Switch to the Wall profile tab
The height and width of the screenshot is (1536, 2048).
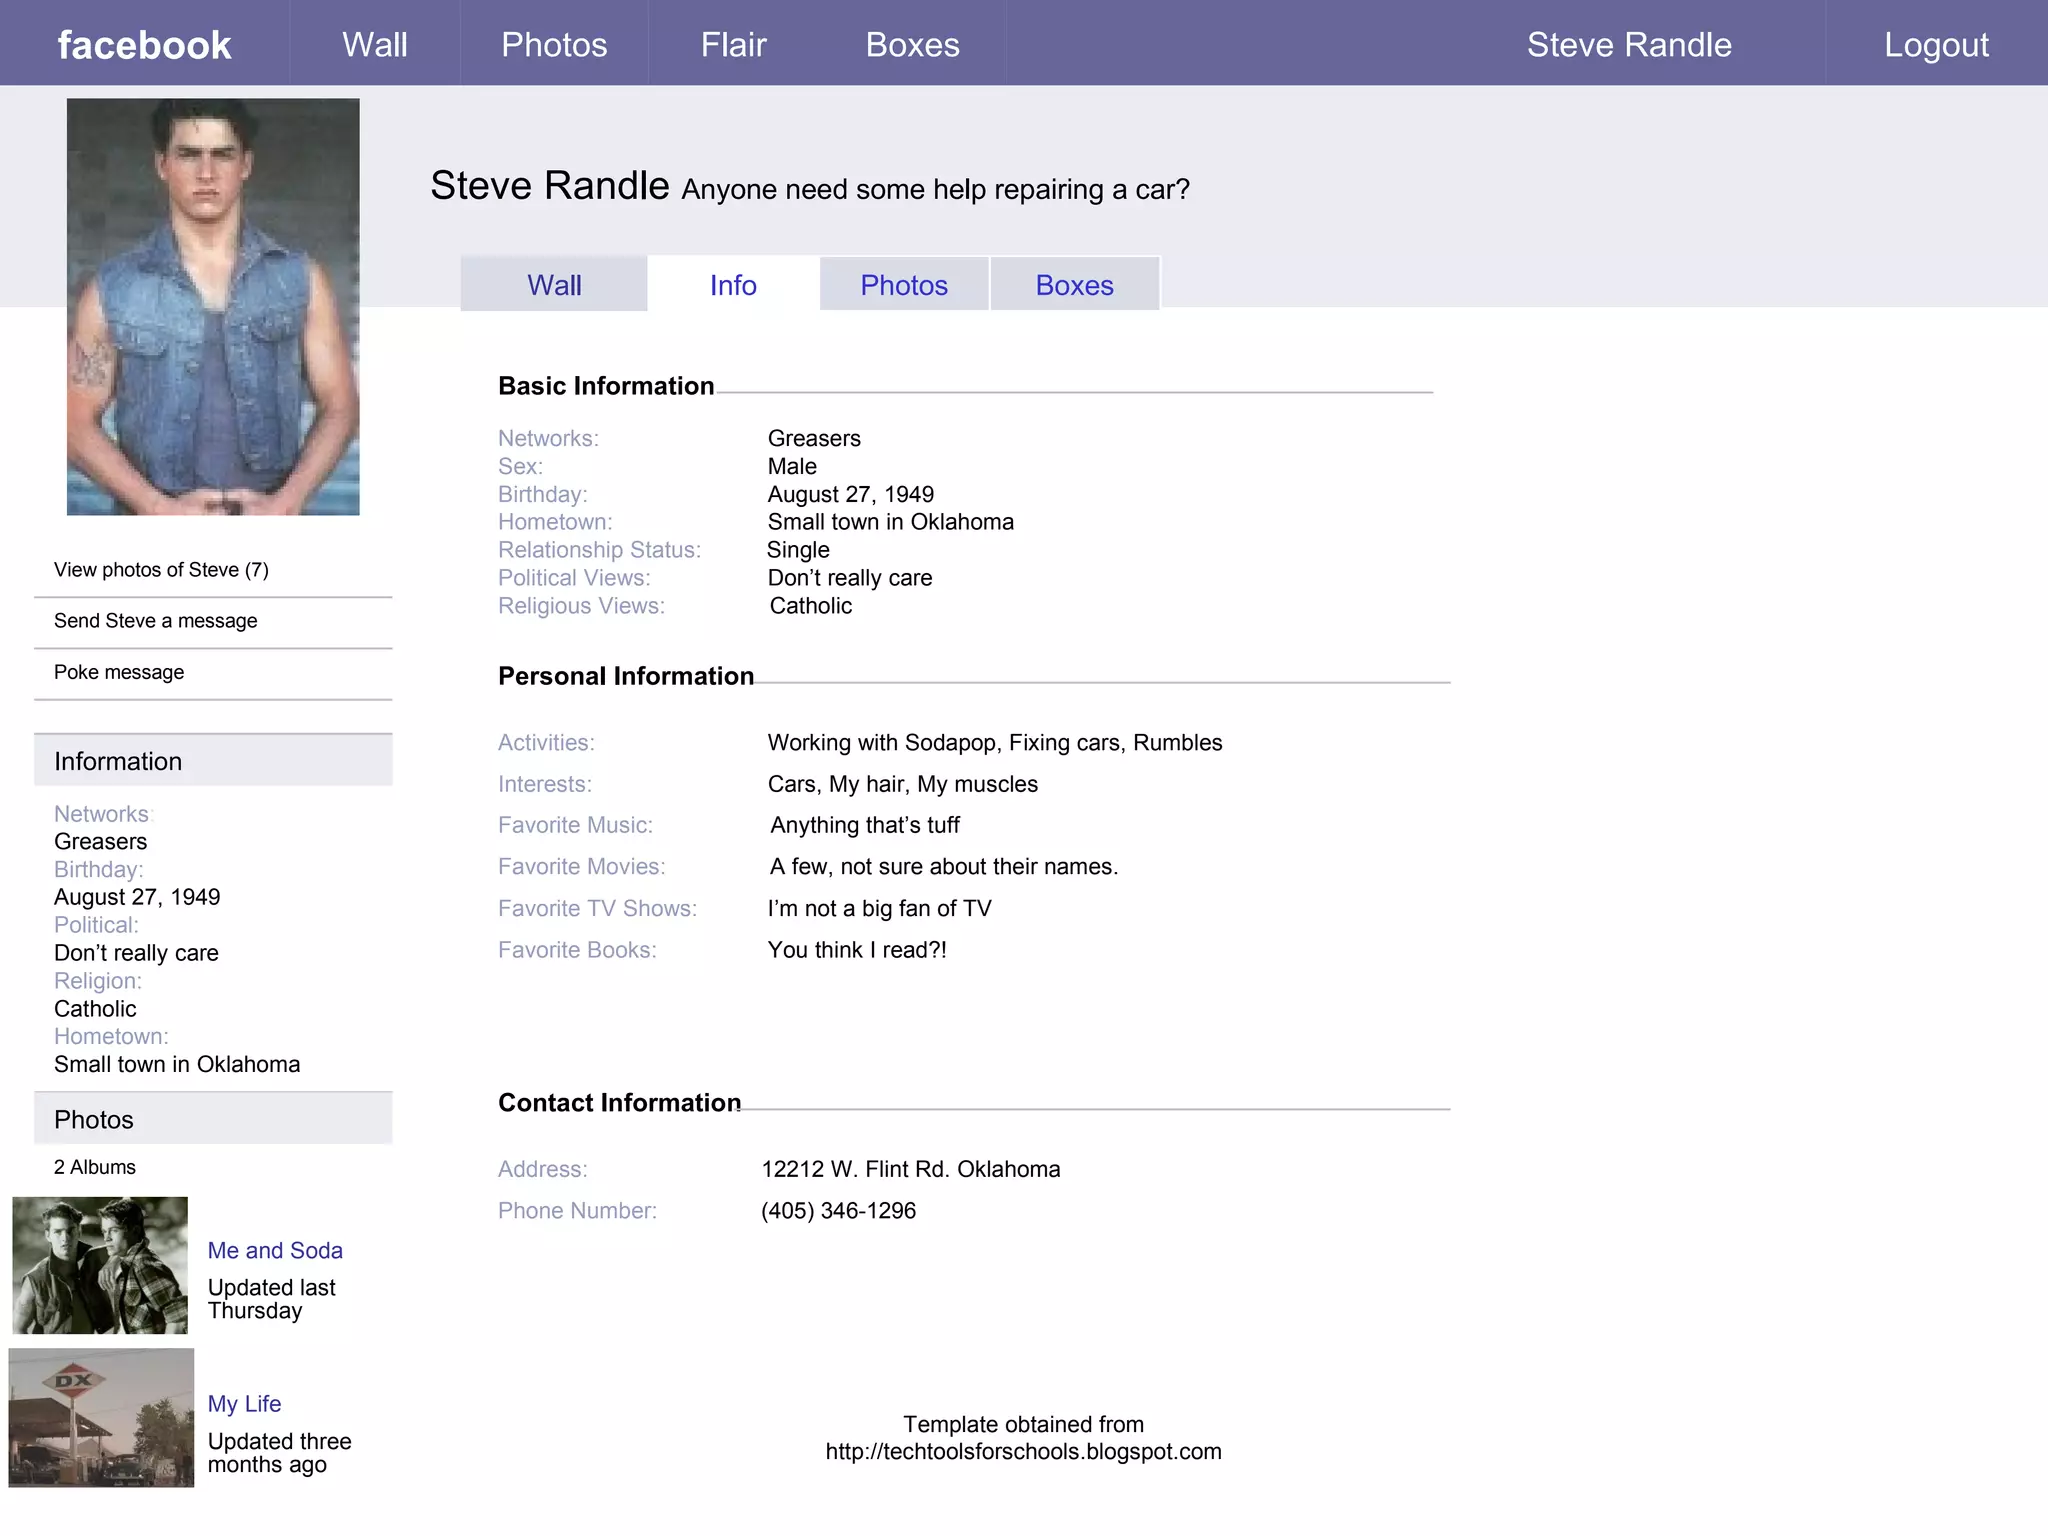click(x=554, y=285)
